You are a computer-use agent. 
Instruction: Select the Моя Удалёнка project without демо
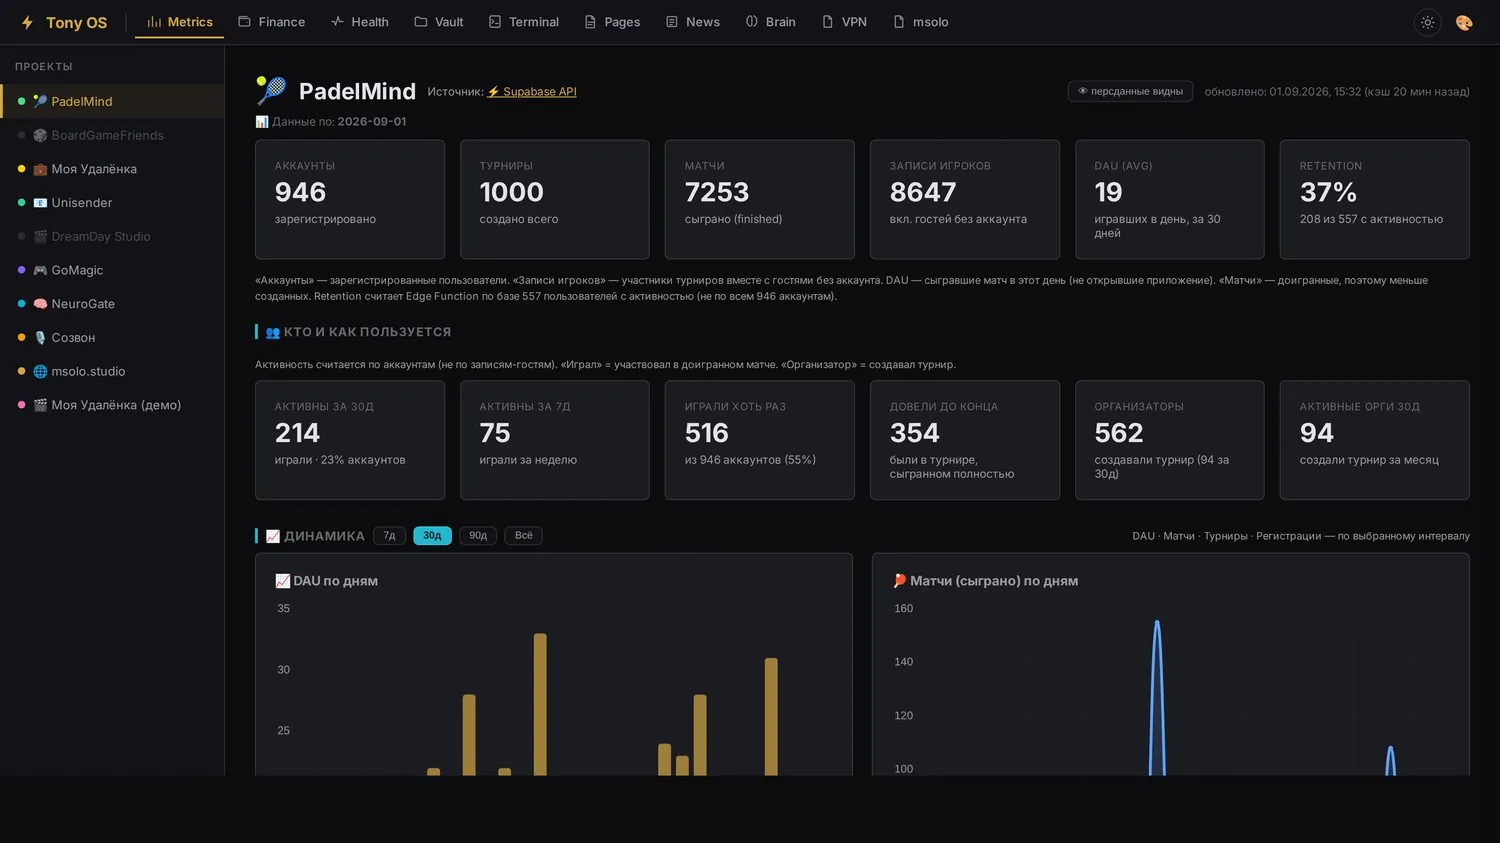click(112, 169)
